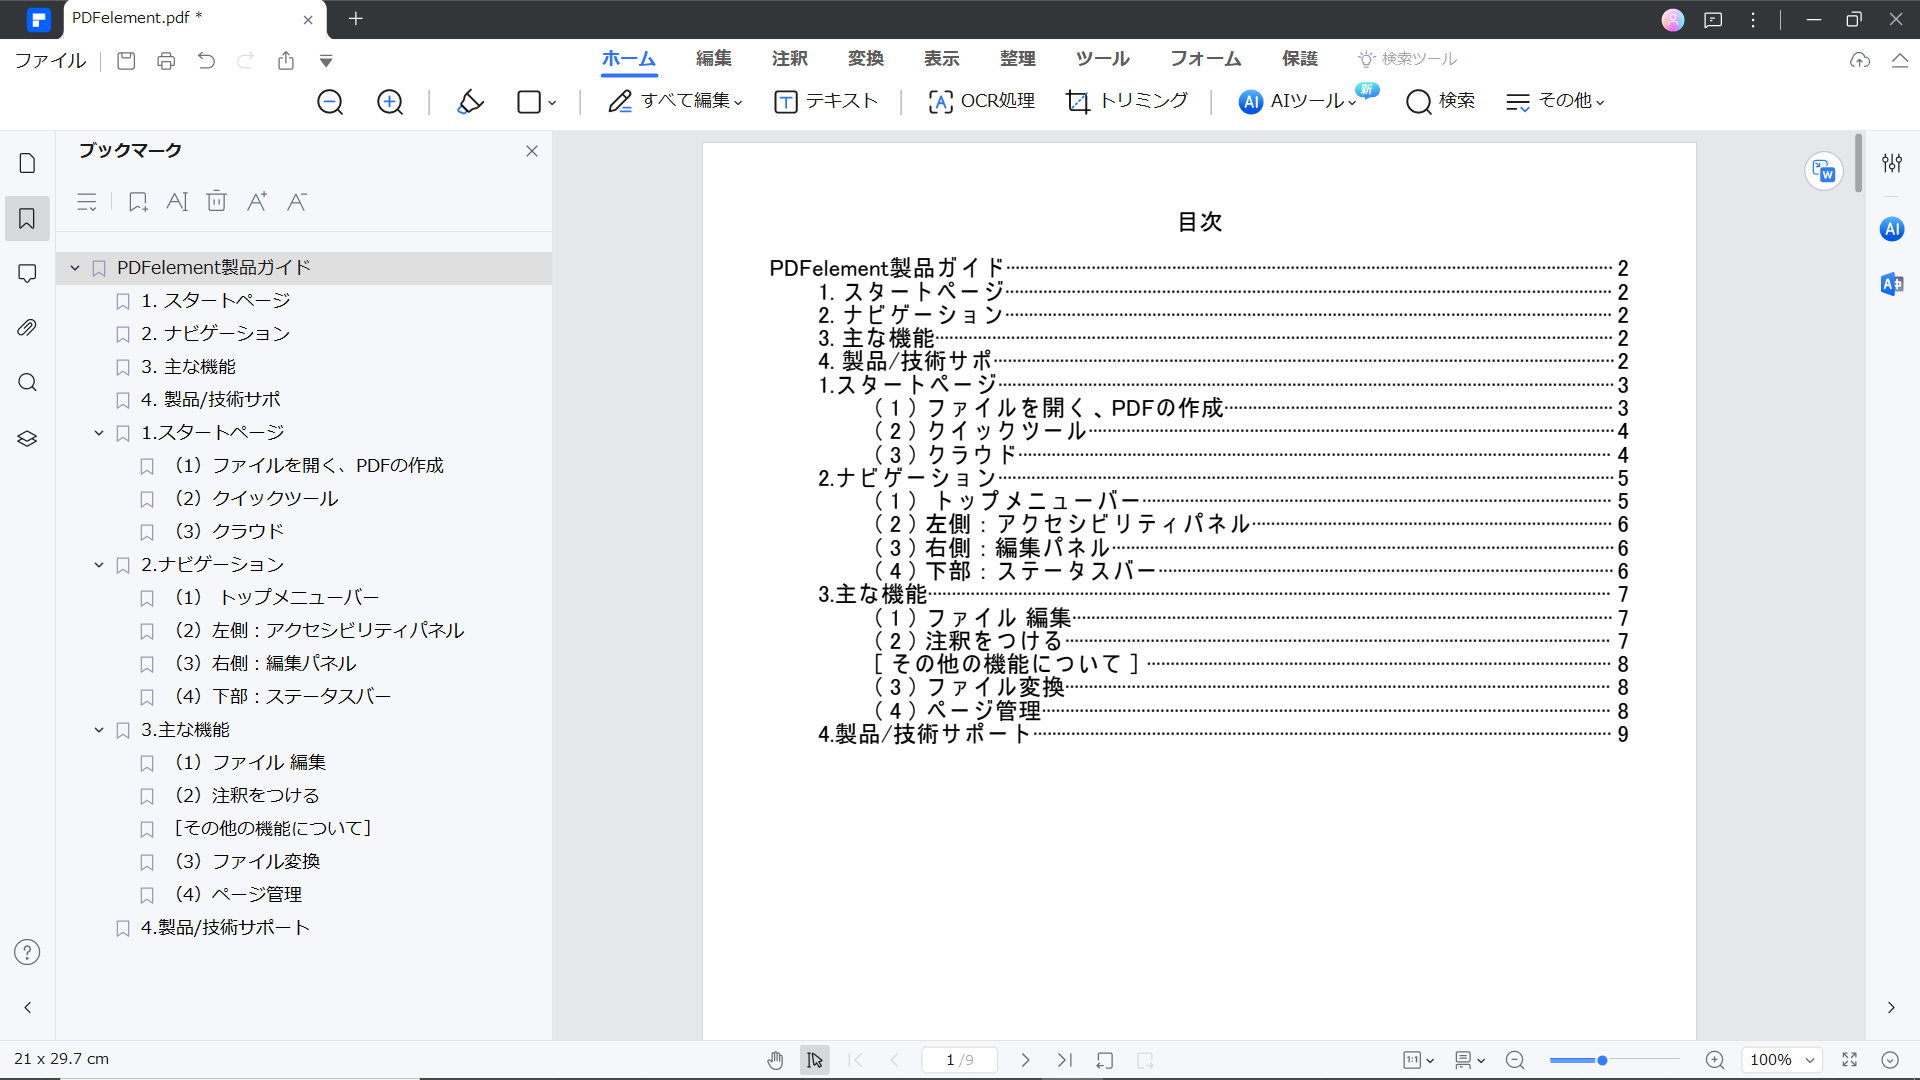
Task: Click the page number input field
Action: [x=959, y=1060]
